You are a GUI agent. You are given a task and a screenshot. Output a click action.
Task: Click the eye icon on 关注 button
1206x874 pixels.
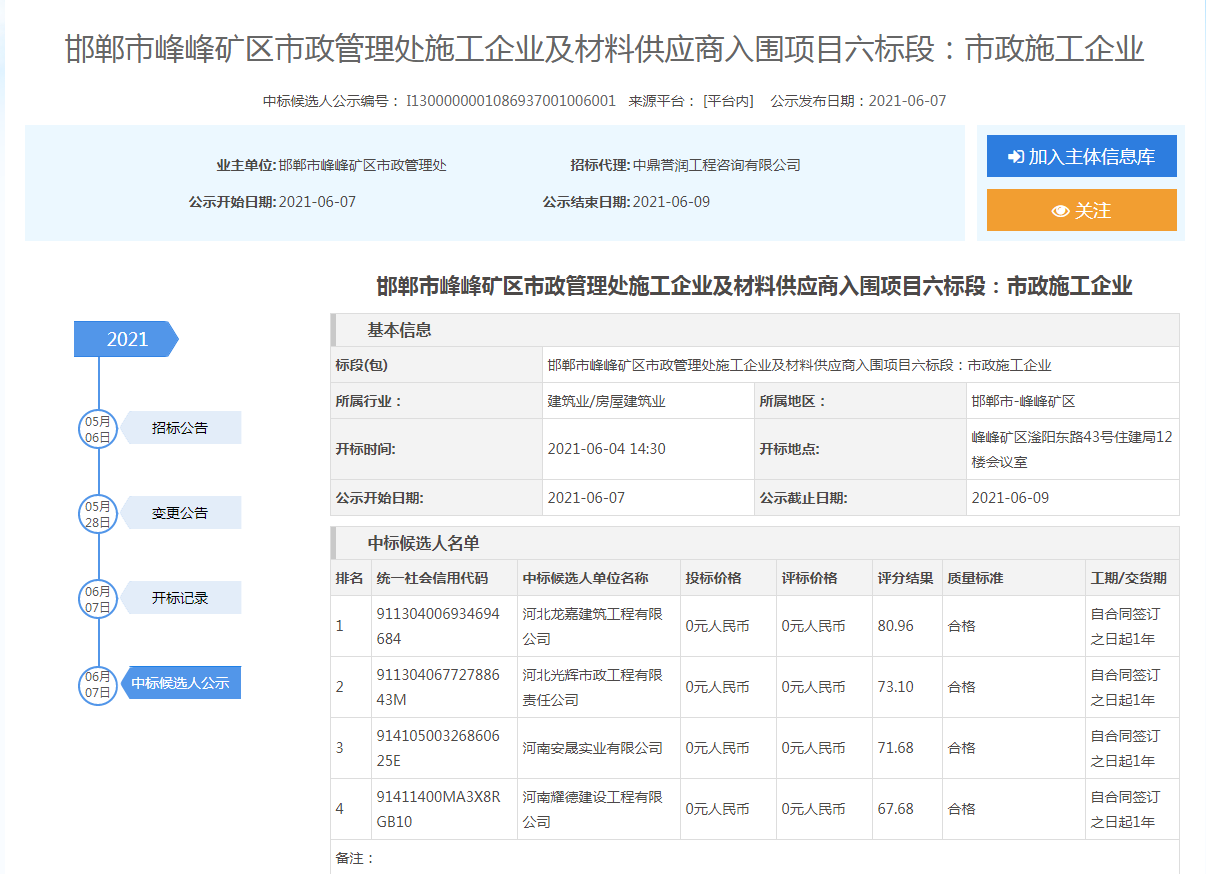coord(1060,211)
